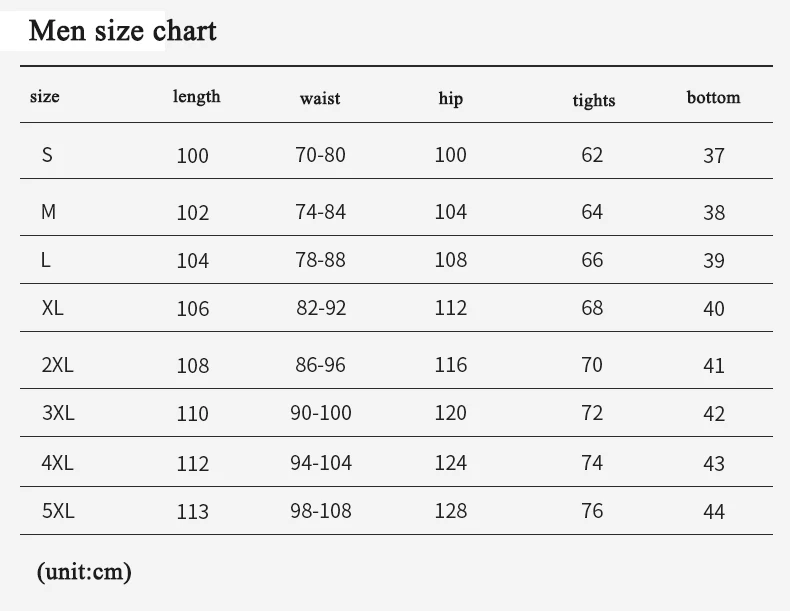Select the 5XL size row label
The width and height of the screenshot is (790, 611).
coord(58,511)
